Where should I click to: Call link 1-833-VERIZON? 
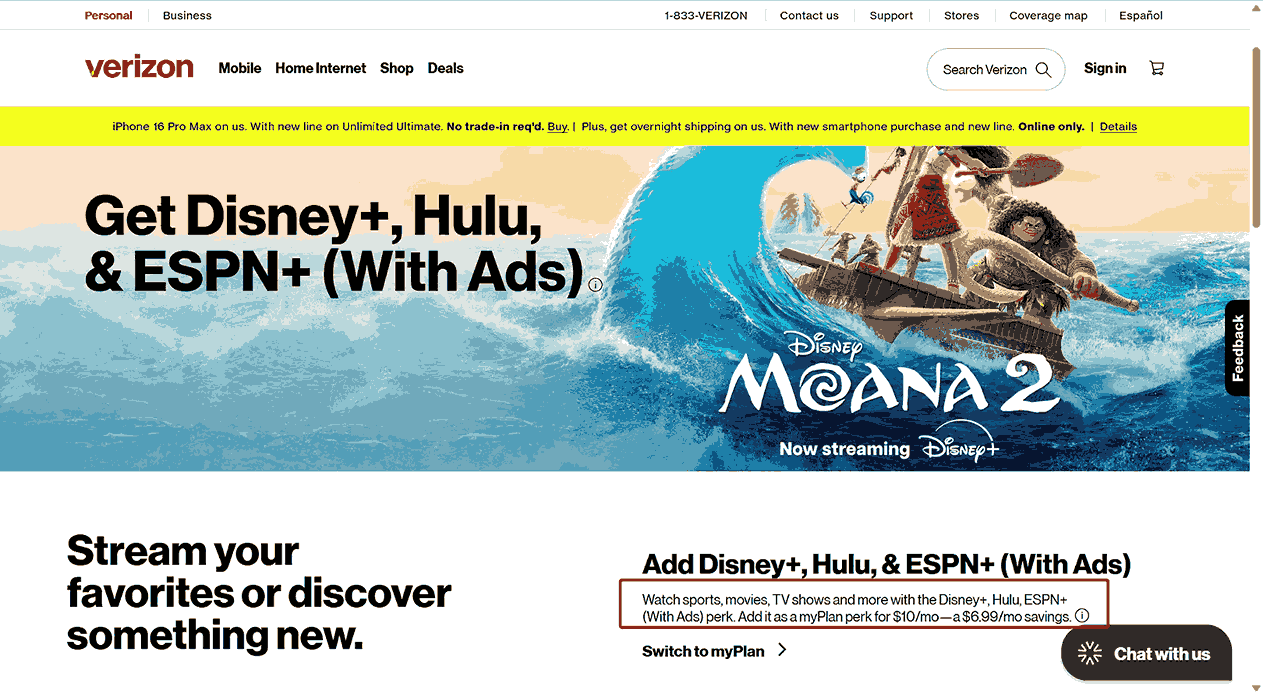coord(706,15)
